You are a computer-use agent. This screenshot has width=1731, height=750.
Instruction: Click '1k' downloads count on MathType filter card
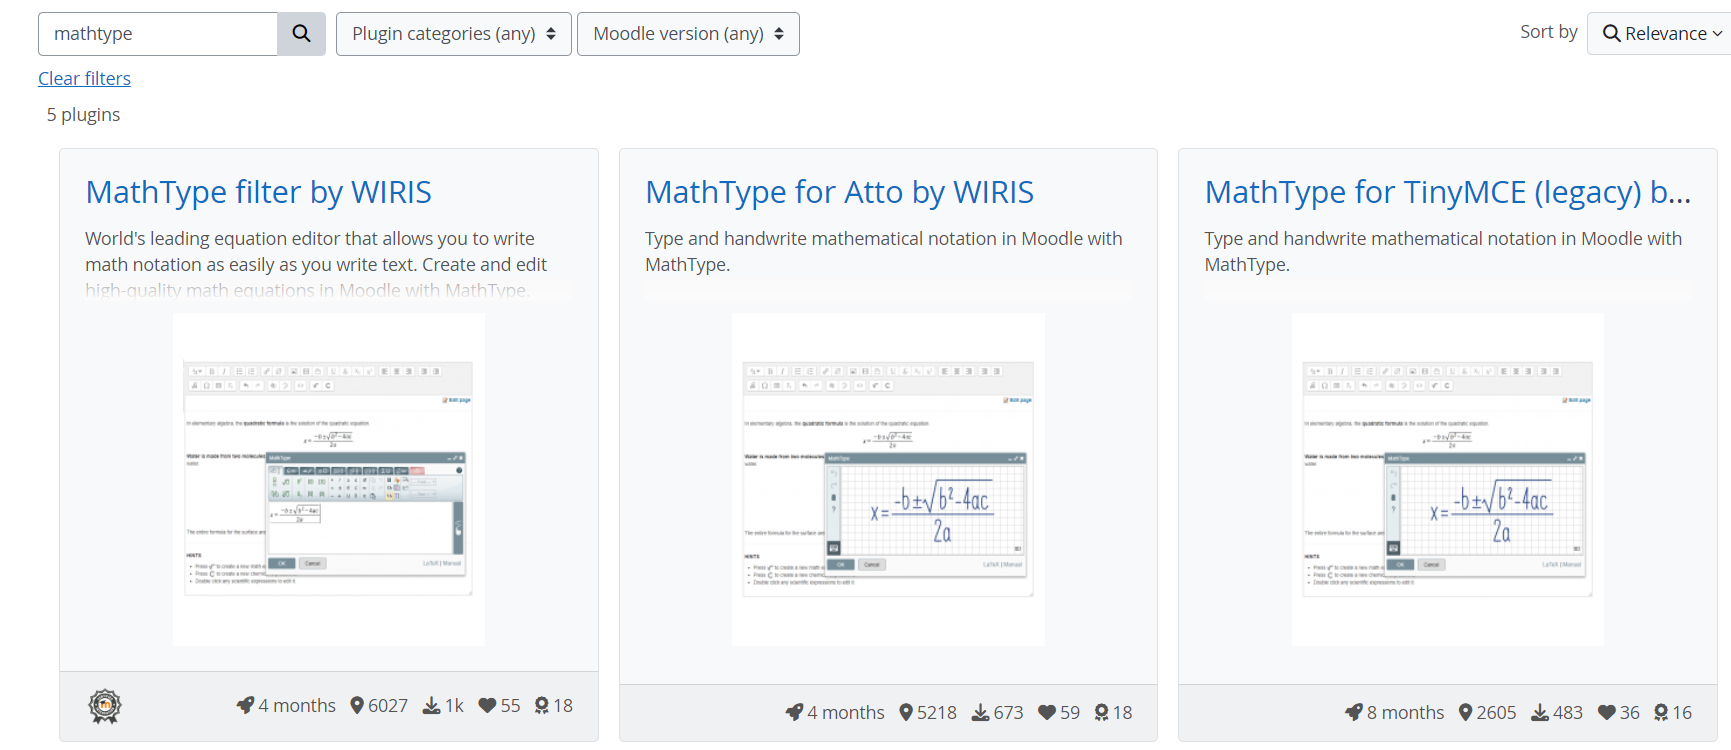tap(454, 705)
